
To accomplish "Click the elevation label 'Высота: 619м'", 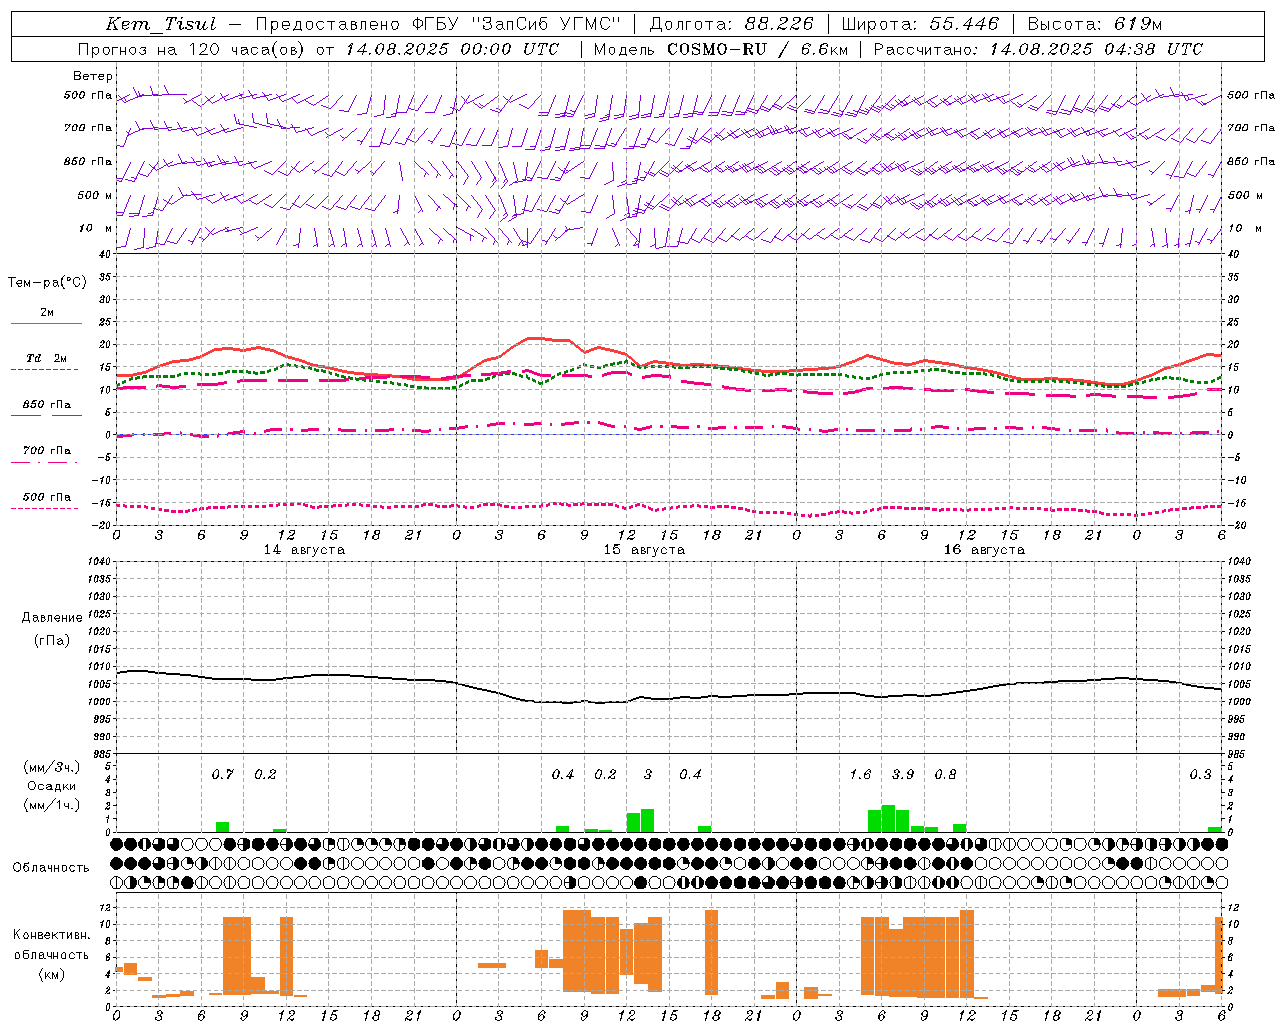I will 1094,24.
